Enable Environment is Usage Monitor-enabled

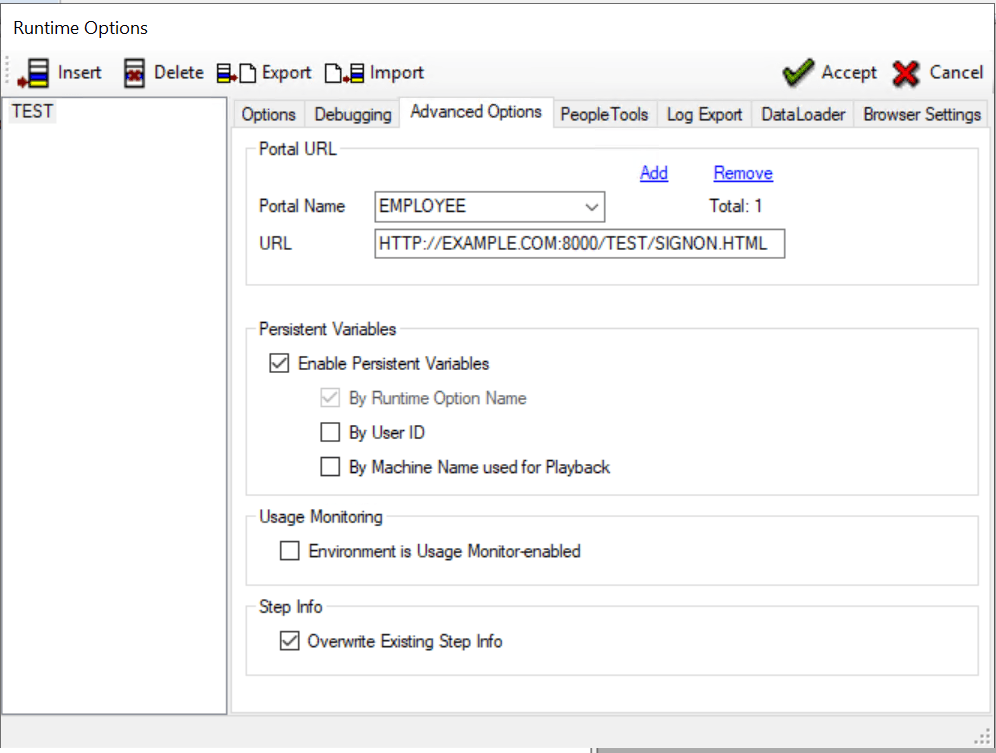pyautogui.click(x=289, y=550)
